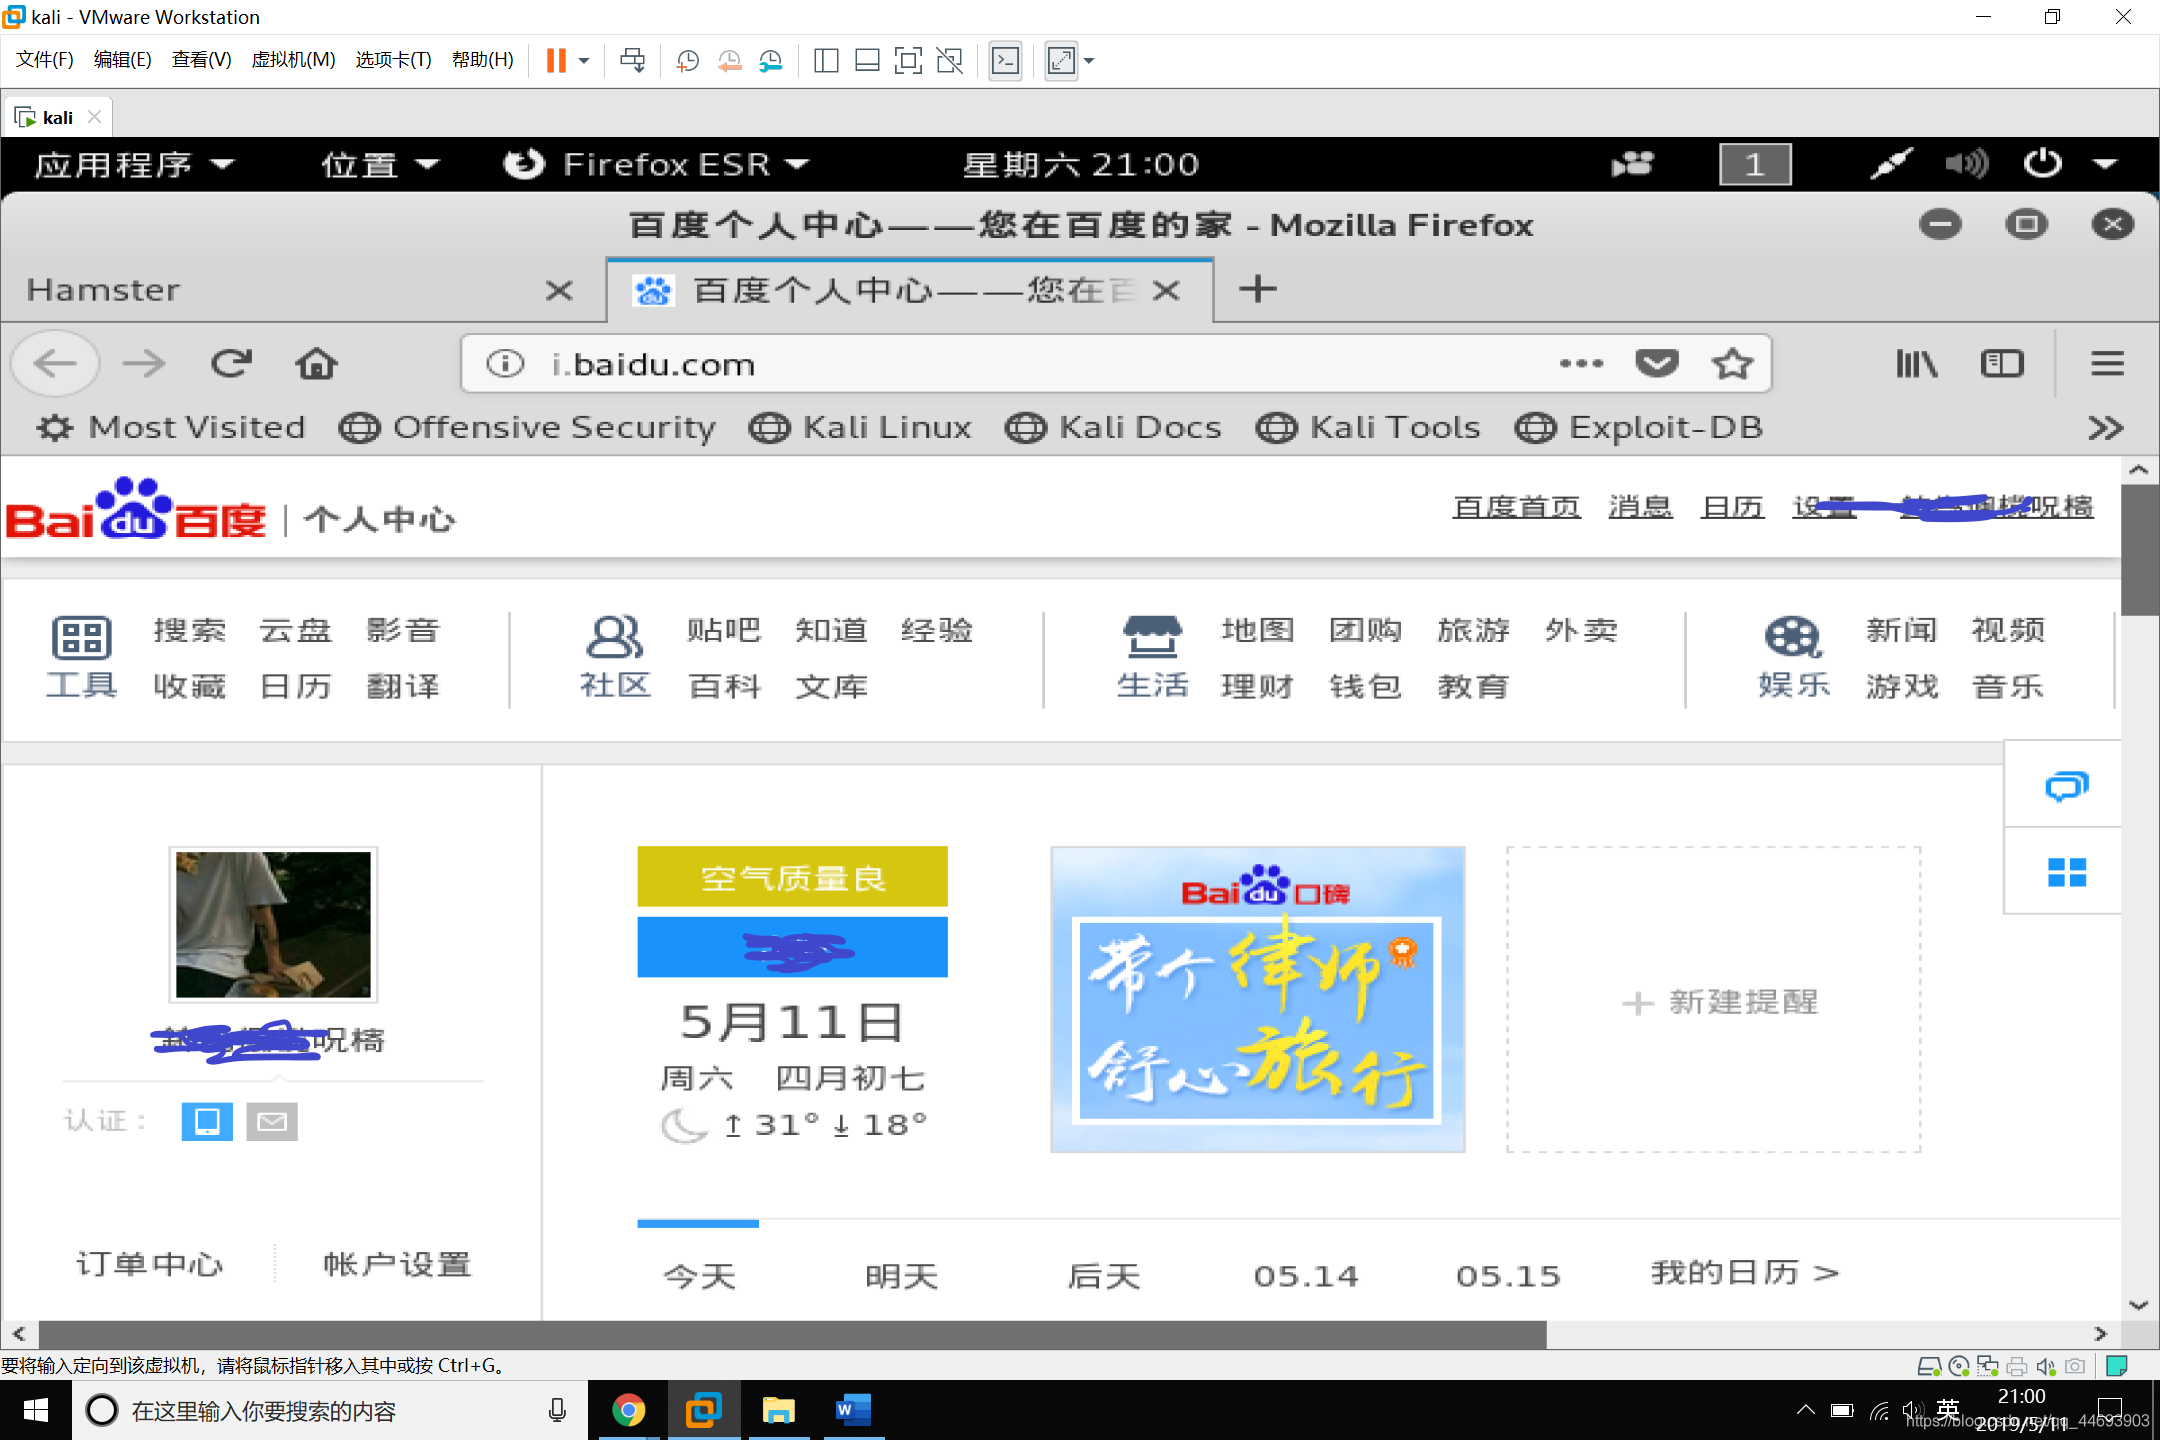Go to Firefox home page icon
This screenshot has width=2160, height=1440.
tap(316, 363)
